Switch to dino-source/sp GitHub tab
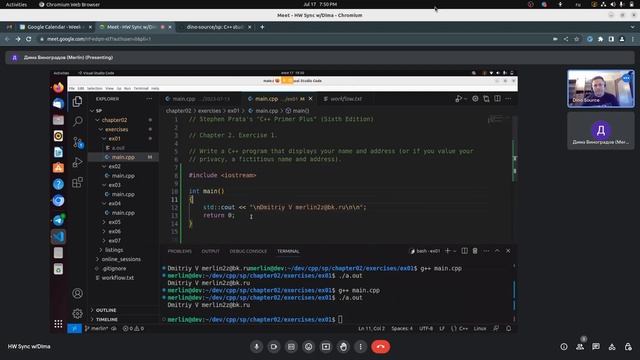The width and height of the screenshot is (640, 360). (x=214, y=27)
